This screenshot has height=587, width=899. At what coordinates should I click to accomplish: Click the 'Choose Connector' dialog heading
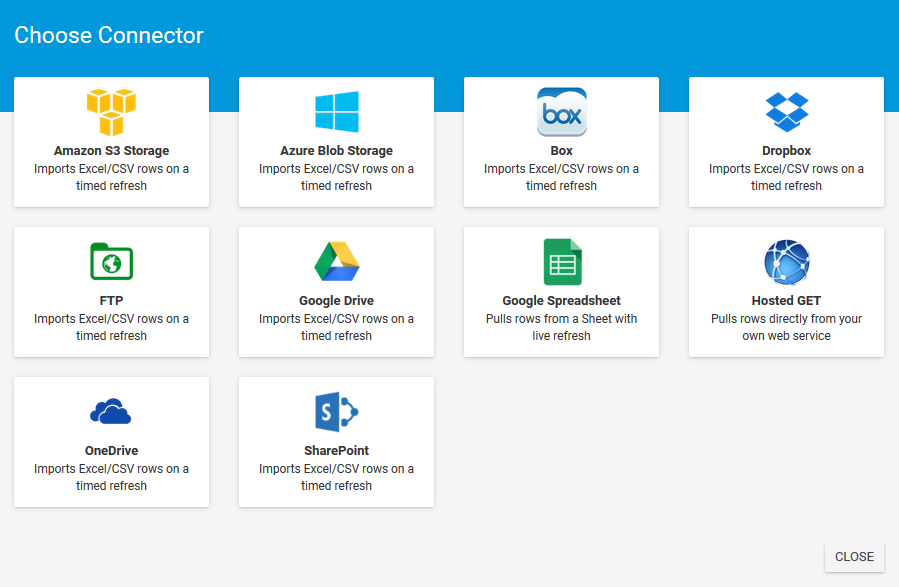tap(109, 35)
